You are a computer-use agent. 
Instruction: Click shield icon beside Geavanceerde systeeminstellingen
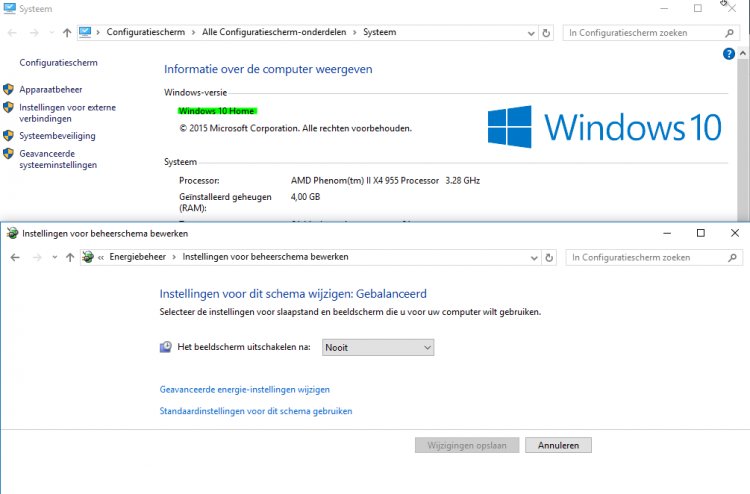point(8,154)
